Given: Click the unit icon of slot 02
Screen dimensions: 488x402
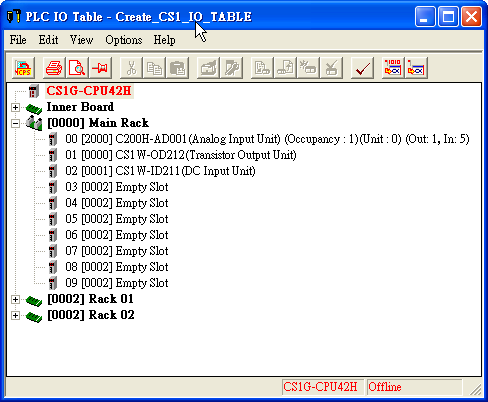Looking at the screenshot, I should pyautogui.click(x=53, y=171).
